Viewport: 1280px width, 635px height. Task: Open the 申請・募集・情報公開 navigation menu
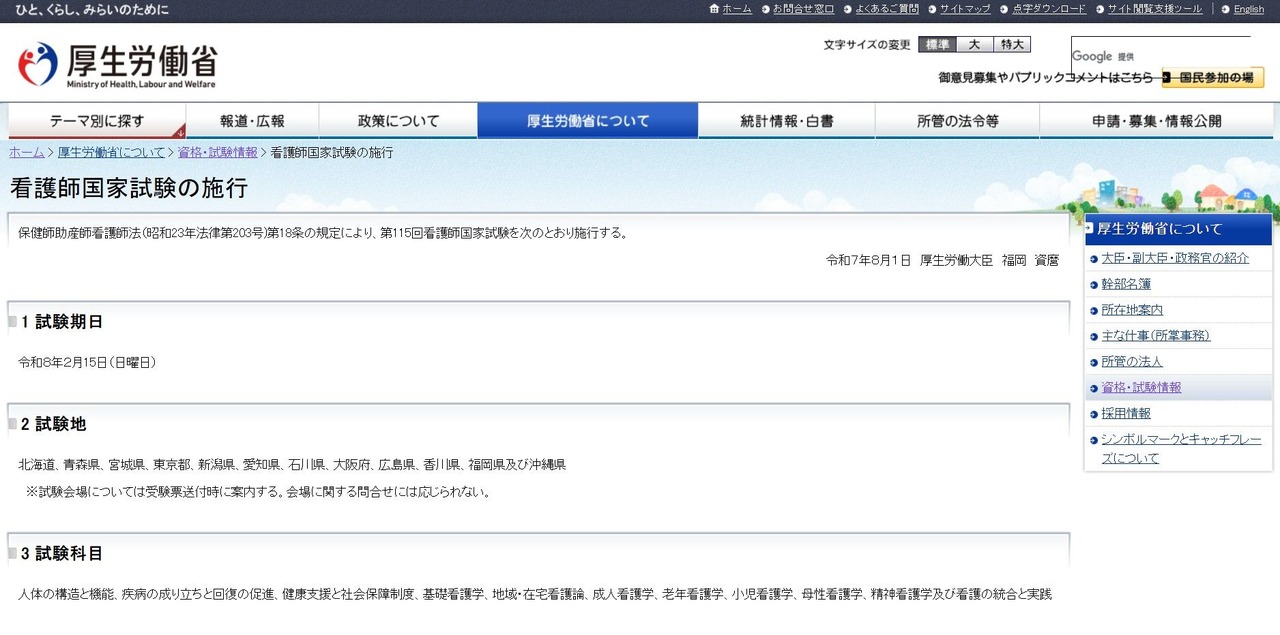pyautogui.click(x=1156, y=119)
